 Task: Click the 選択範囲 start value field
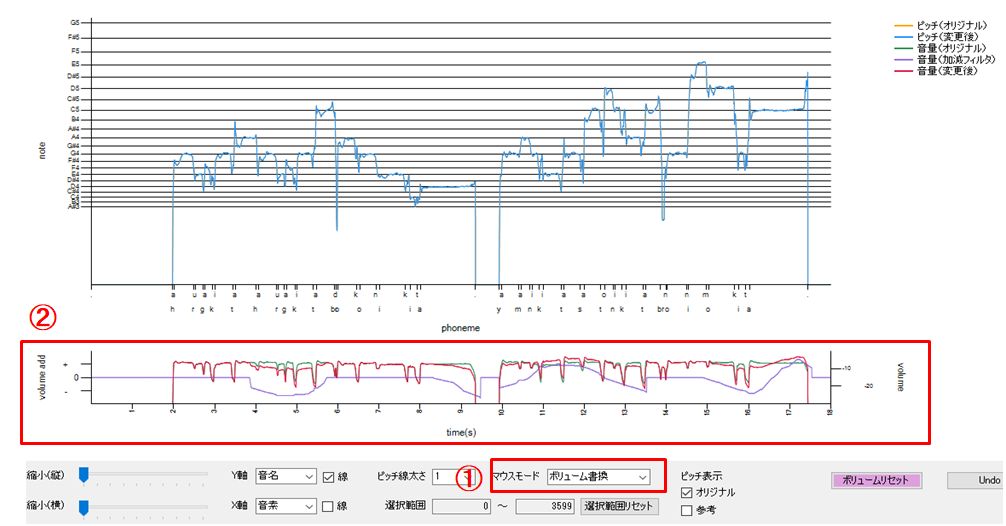pos(461,507)
